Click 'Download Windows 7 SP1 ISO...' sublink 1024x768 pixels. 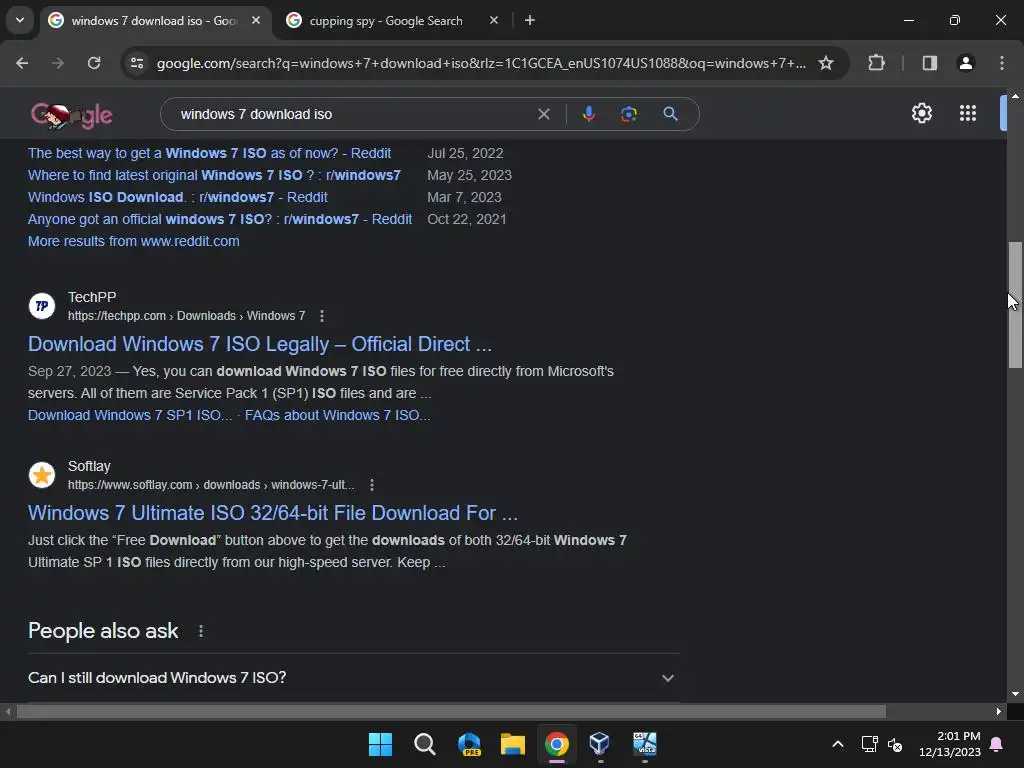(130, 415)
